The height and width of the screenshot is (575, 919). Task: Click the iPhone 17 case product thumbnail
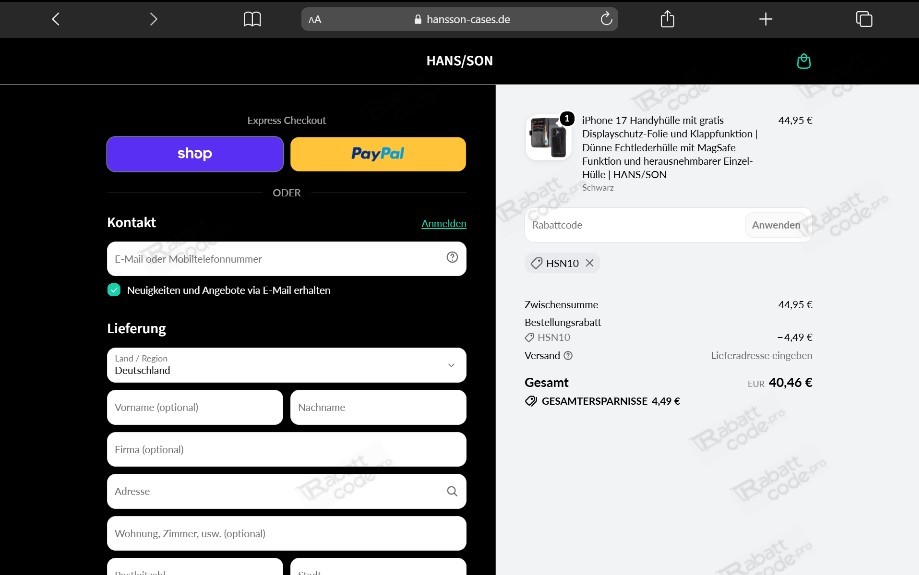[x=549, y=137]
